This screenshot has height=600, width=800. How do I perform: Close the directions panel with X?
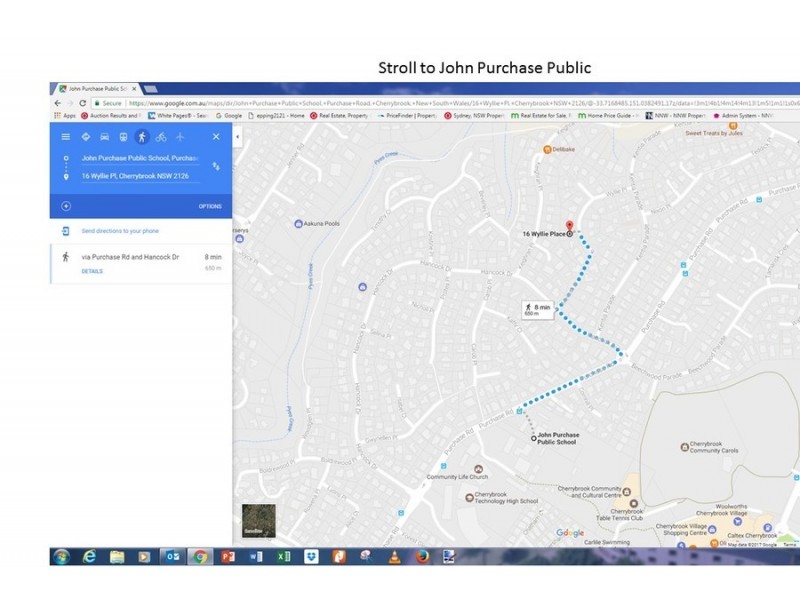point(215,136)
